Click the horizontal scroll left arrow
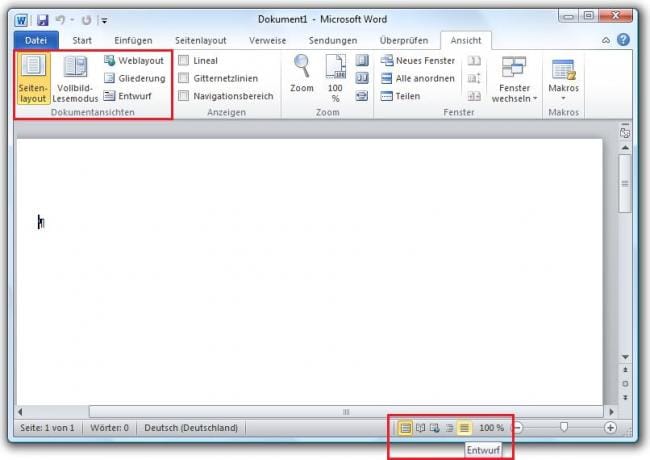The width and height of the screenshot is (650, 460). (20, 412)
